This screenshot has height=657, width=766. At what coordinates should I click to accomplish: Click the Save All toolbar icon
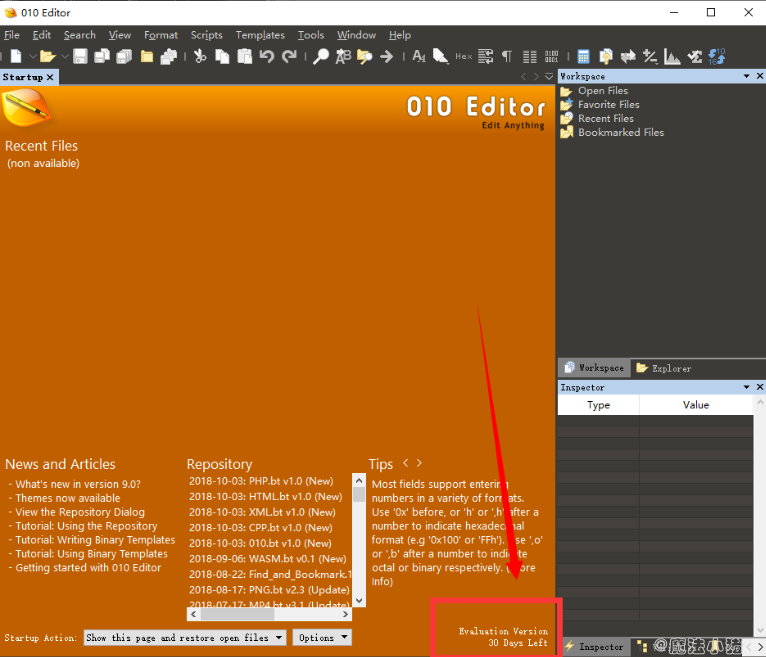coord(124,57)
